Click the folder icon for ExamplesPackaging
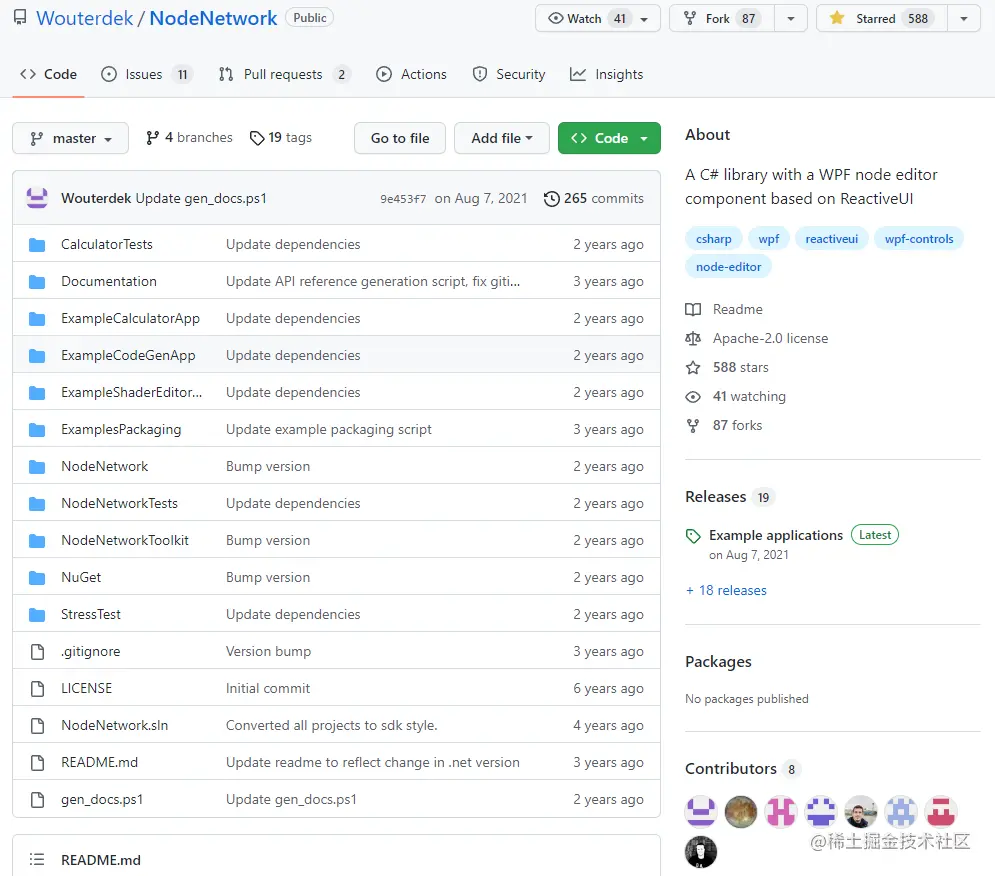 [x=37, y=430]
